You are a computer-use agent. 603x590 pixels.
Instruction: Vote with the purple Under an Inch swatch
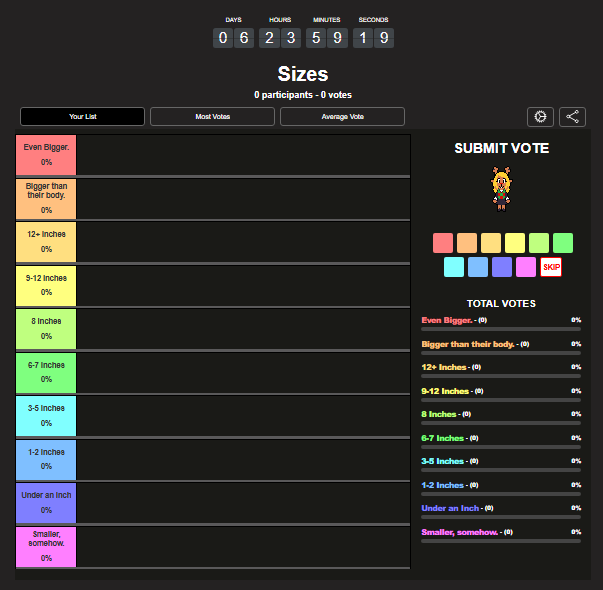pyautogui.click(x=502, y=267)
